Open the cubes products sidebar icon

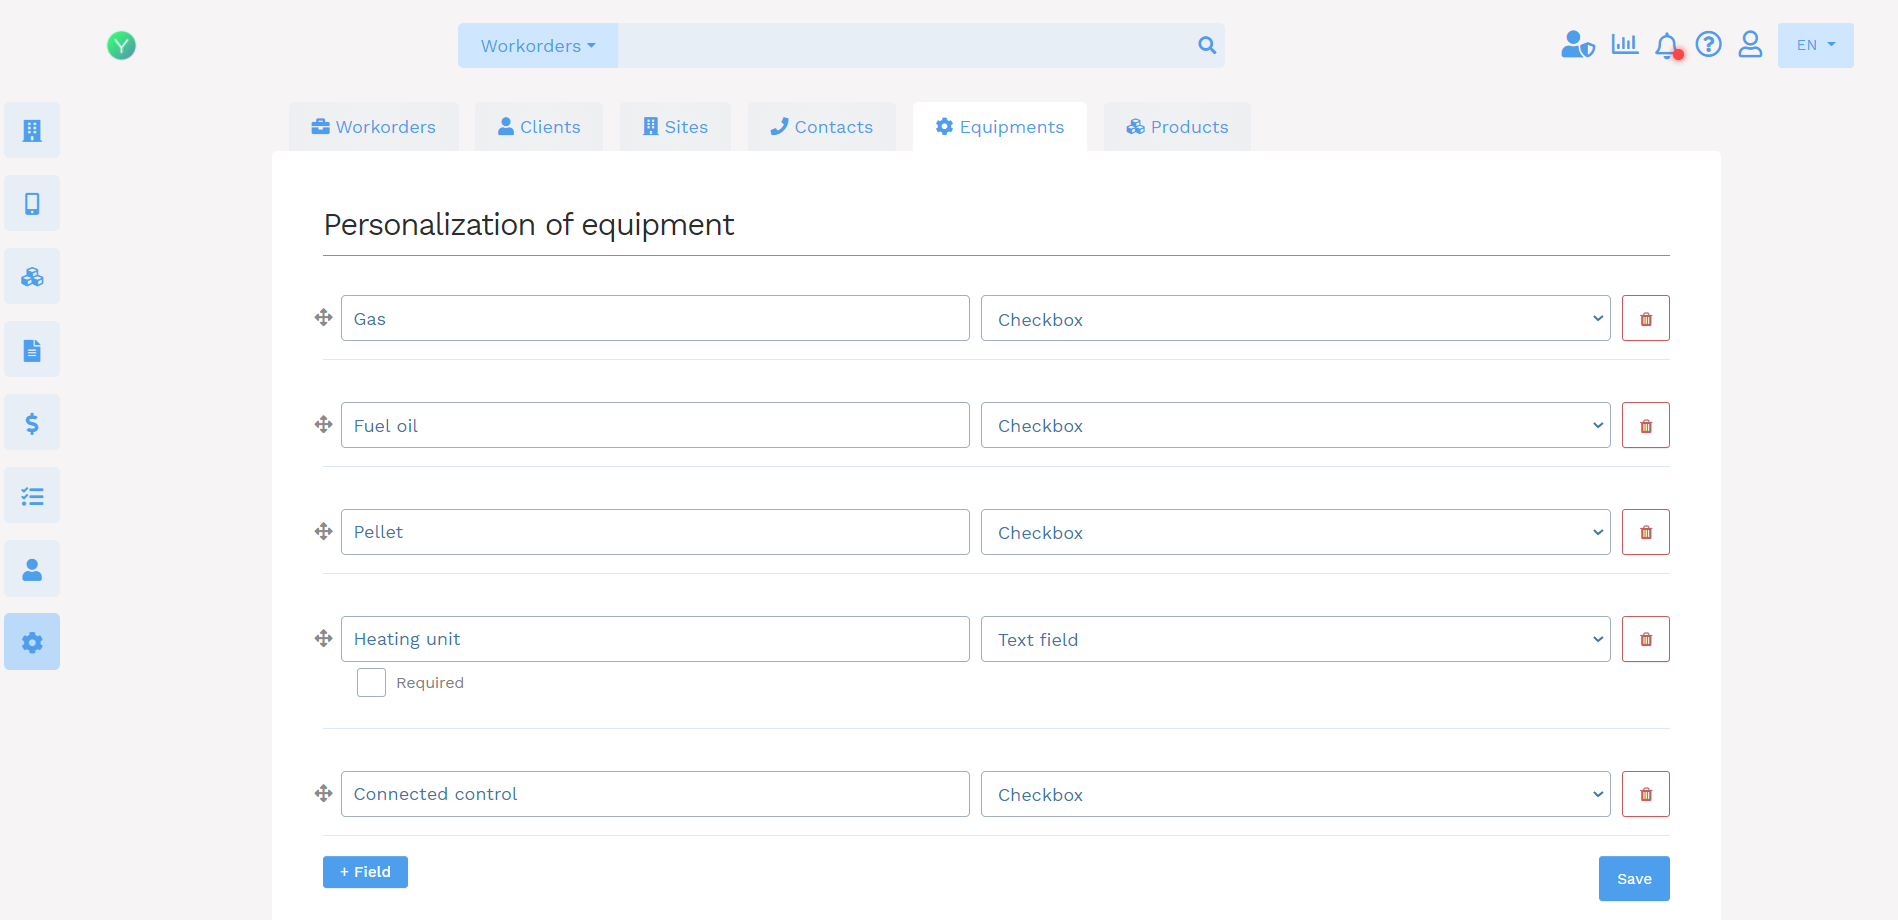[x=32, y=276]
